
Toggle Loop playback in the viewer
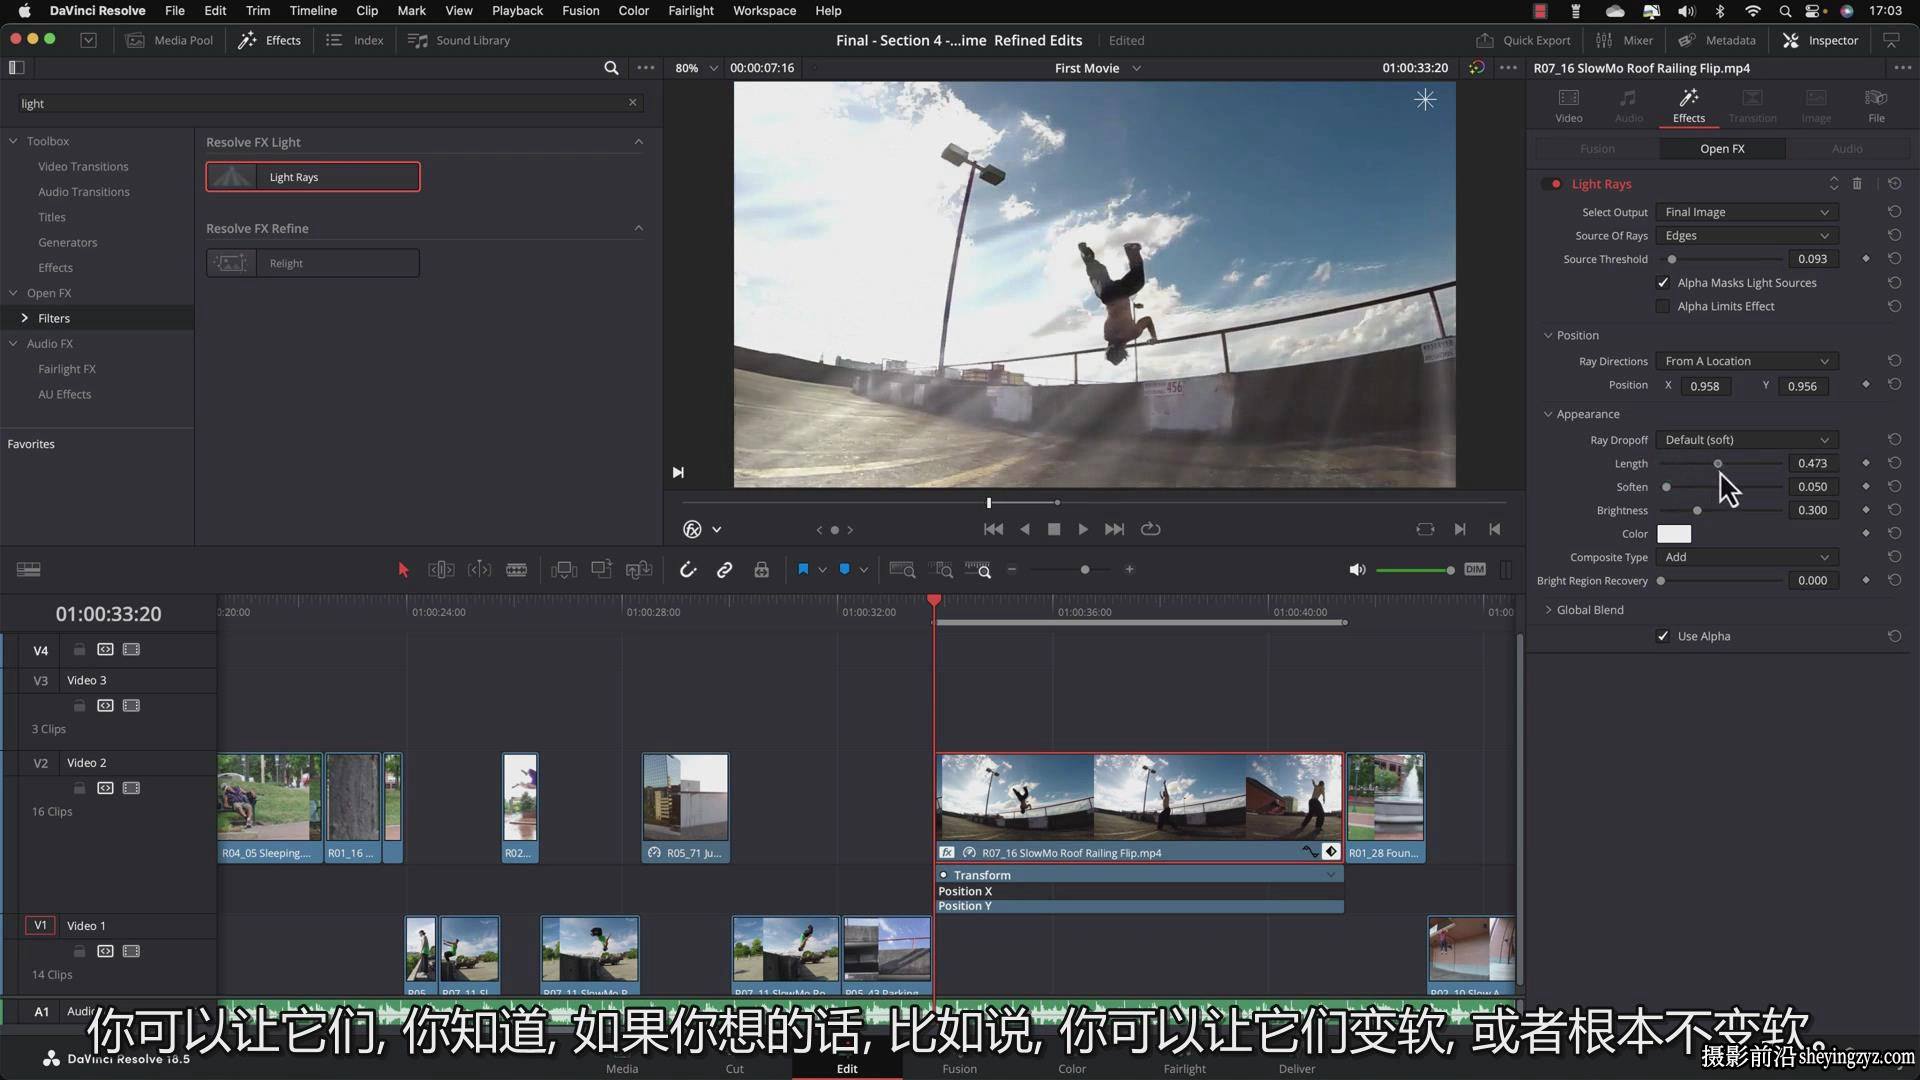(1151, 529)
